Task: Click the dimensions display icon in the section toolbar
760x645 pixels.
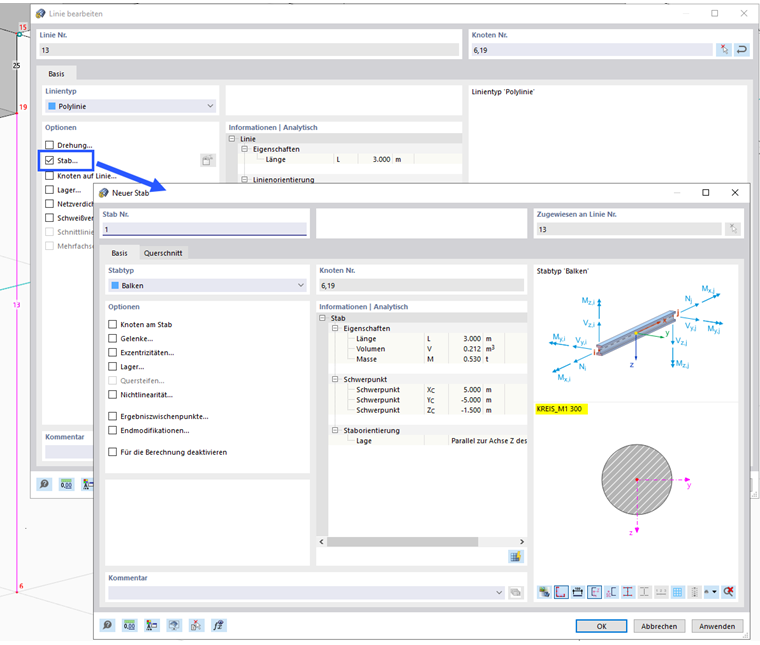Action: pos(578,592)
